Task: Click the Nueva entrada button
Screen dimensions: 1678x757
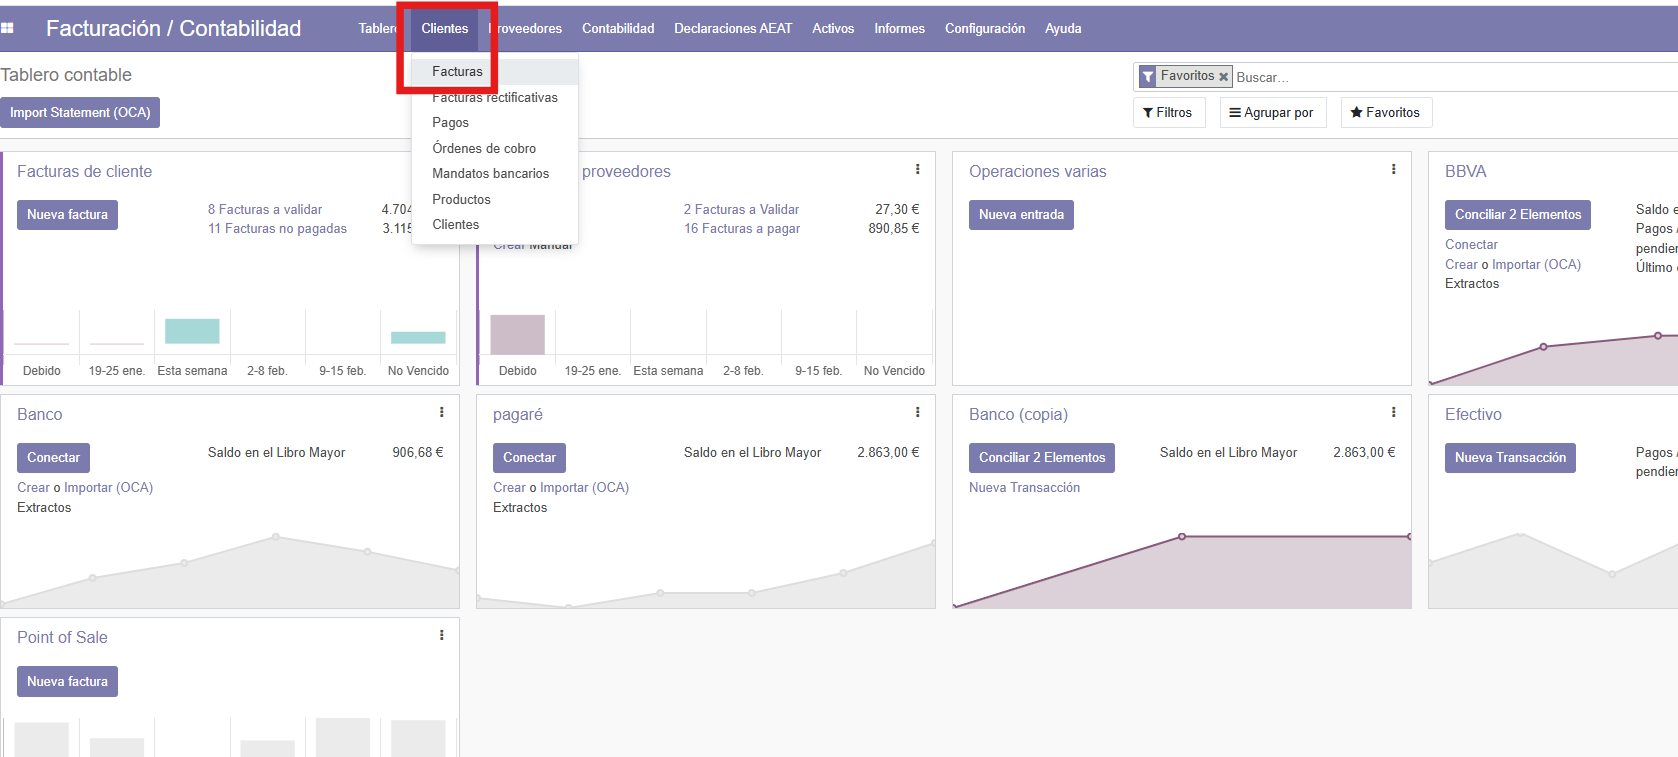Action: coord(1020,215)
